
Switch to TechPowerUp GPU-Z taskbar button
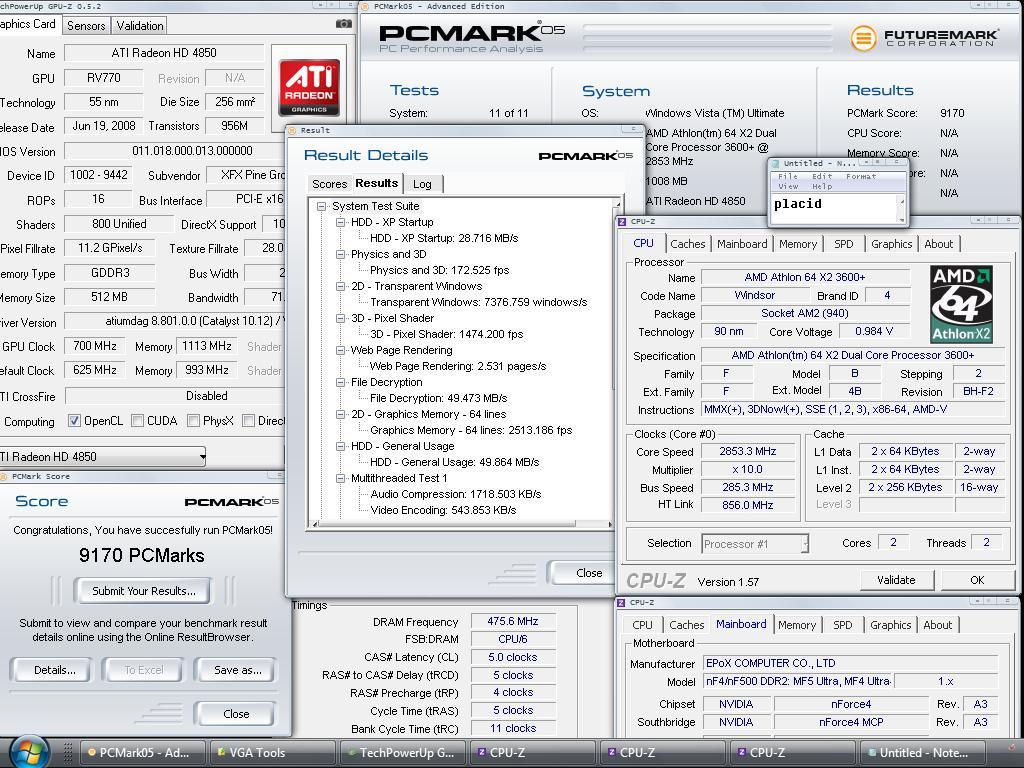click(x=402, y=752)
